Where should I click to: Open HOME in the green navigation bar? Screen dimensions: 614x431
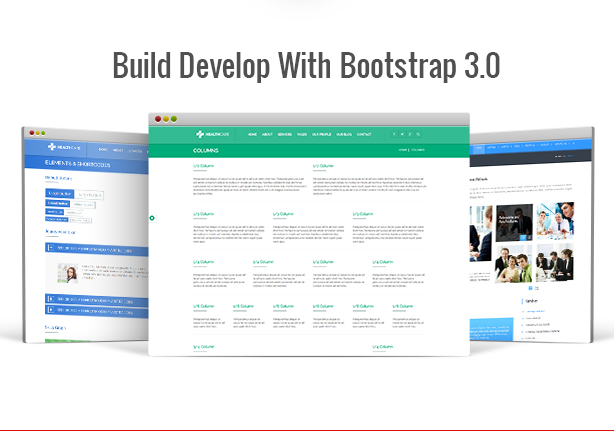click(253, 133)
